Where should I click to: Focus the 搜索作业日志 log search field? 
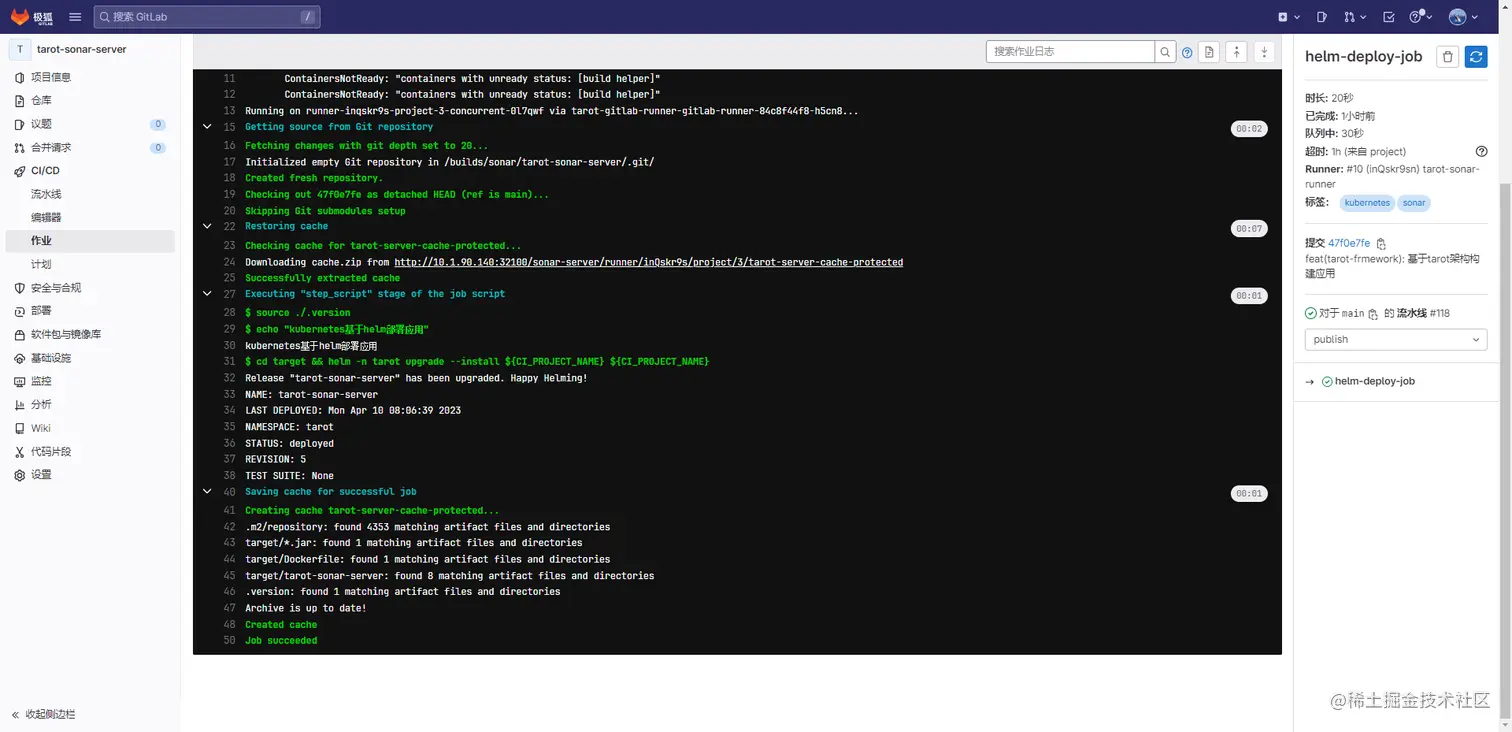(x=1070, y=52)
